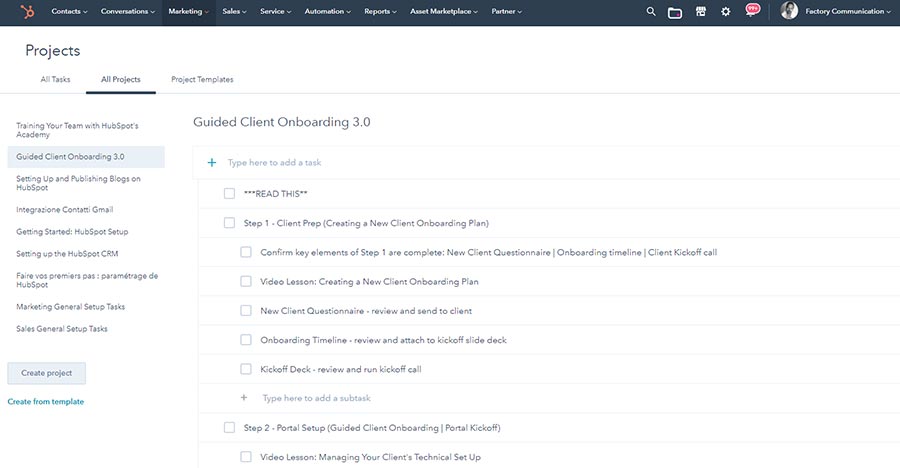Click the Create project button
The width and height of the screenshot is (900, 468).
click(x=46, y=373)
